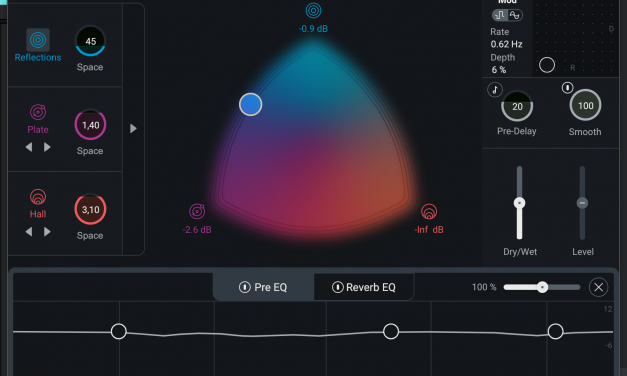The width and height of the screenshot is (627, 376).
Task: Click the Reflections label text
Action: (x=38, y=57)
